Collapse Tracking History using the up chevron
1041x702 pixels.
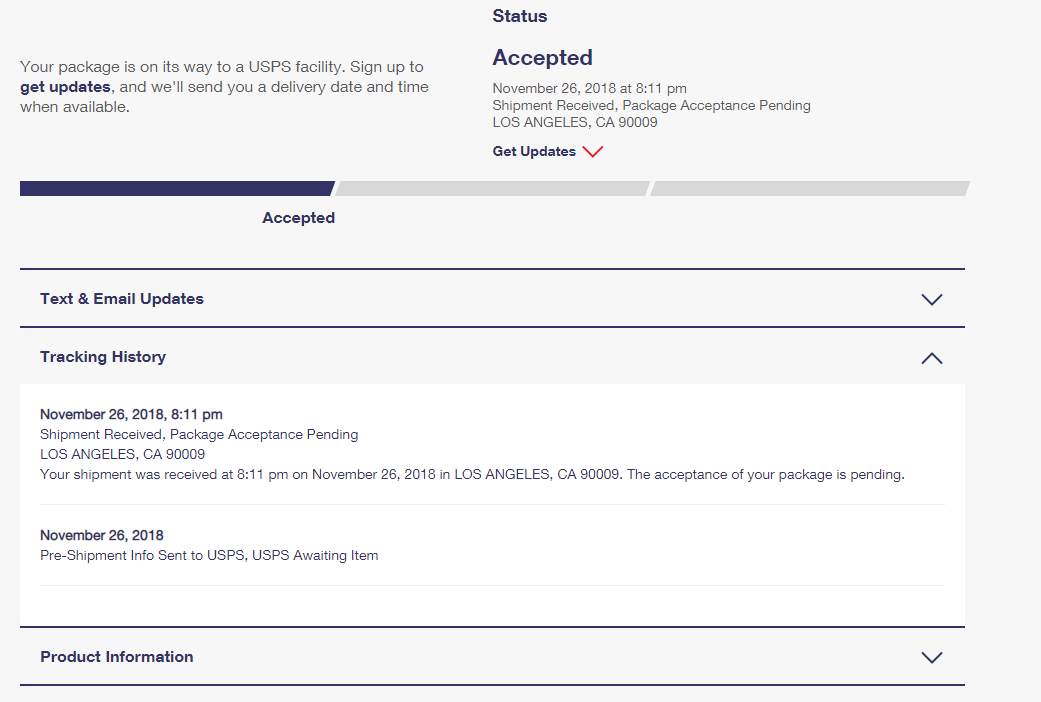[x=931, y=358]
